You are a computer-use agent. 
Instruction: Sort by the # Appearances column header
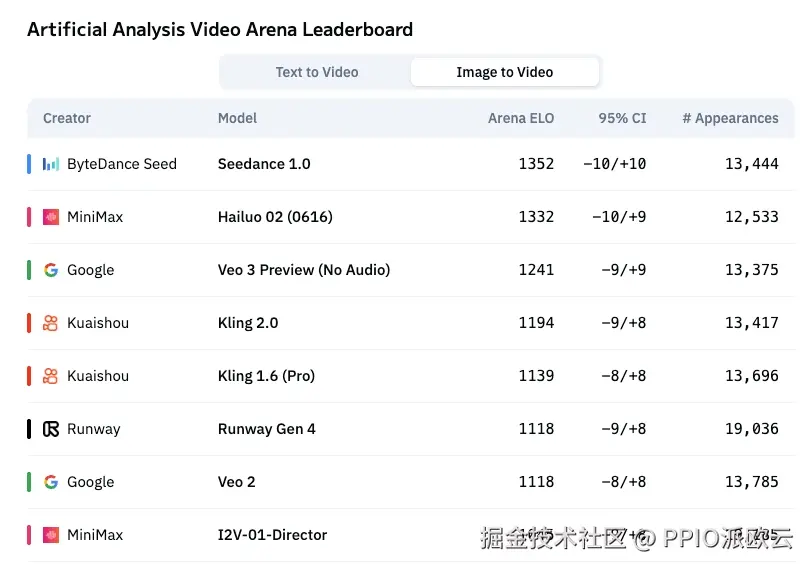point(730,118)
